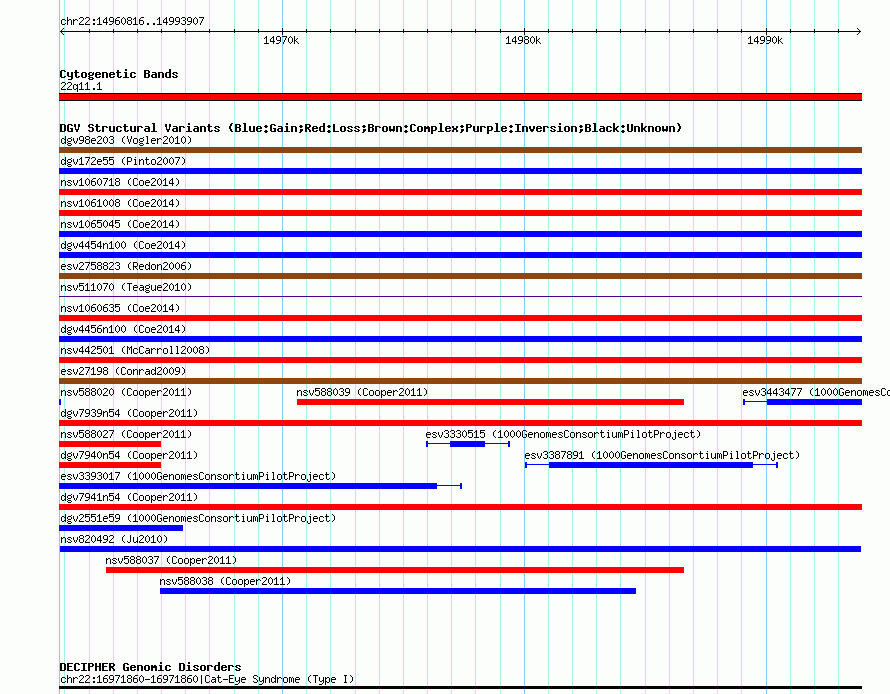Click esv3393017 1000Genomes variant label
The image size is (890, 694).
click(x=198, y=476)
